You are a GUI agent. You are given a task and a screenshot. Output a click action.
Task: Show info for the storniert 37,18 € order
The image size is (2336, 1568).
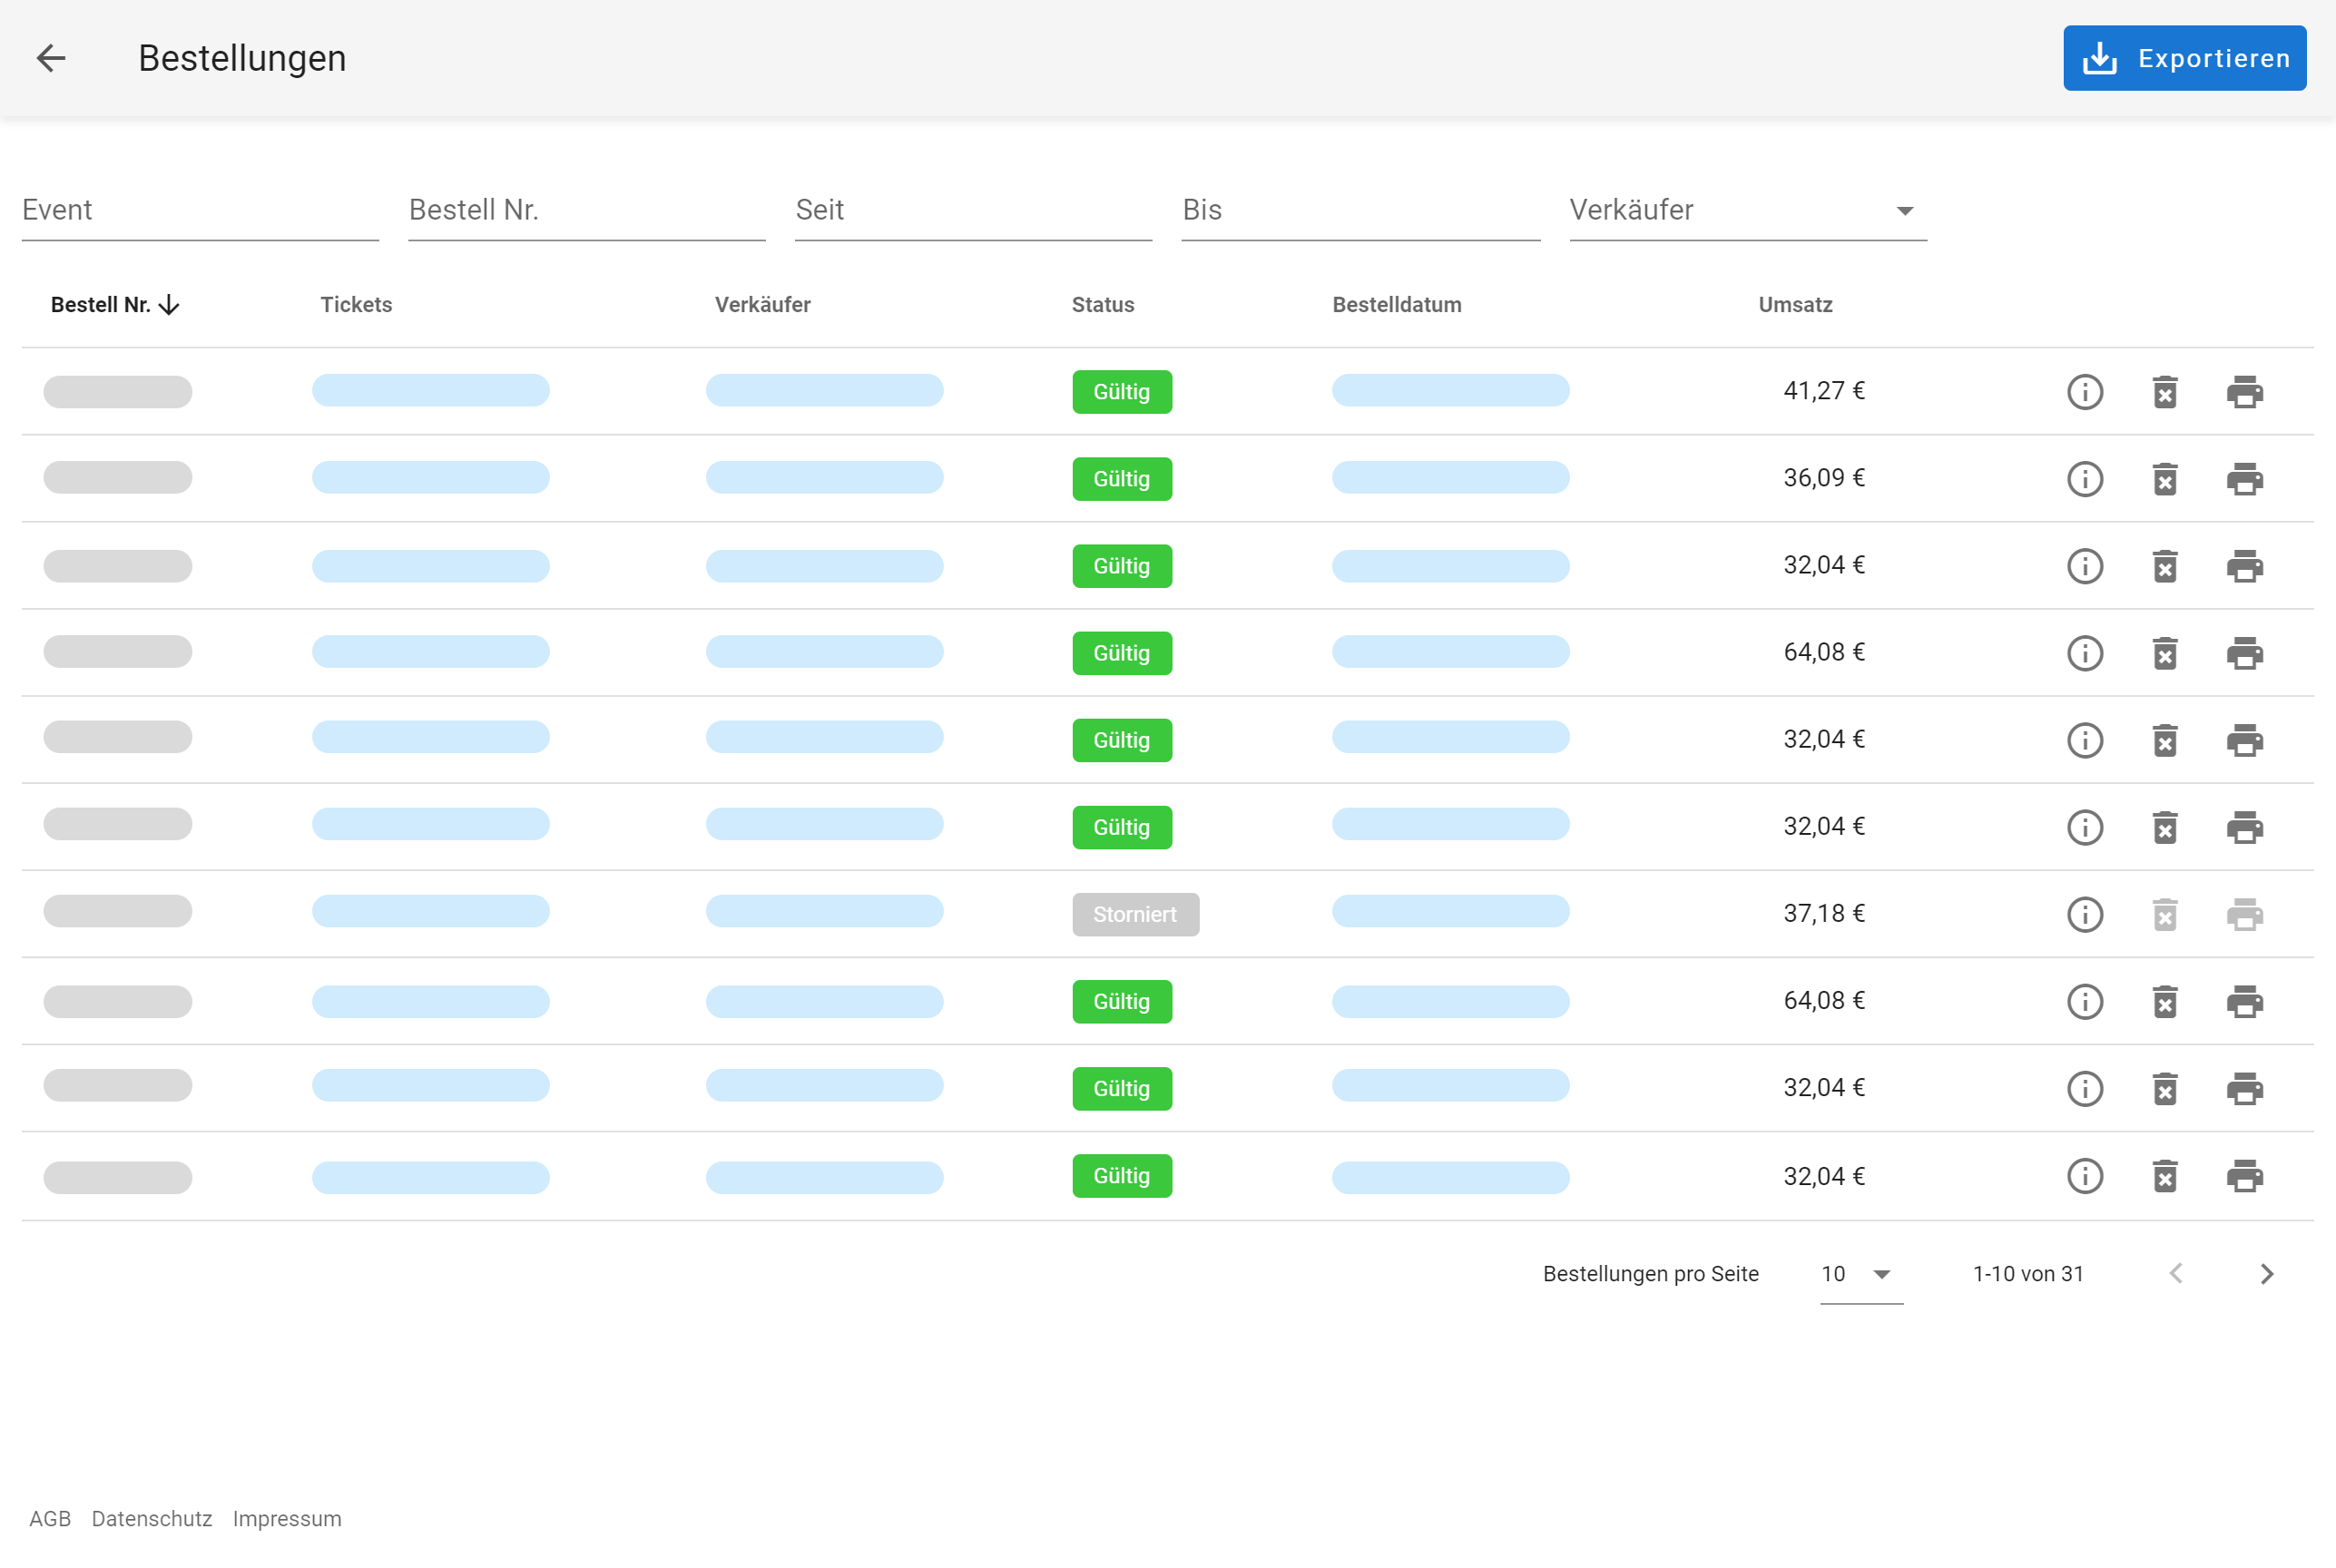[x=2084, y=914]
